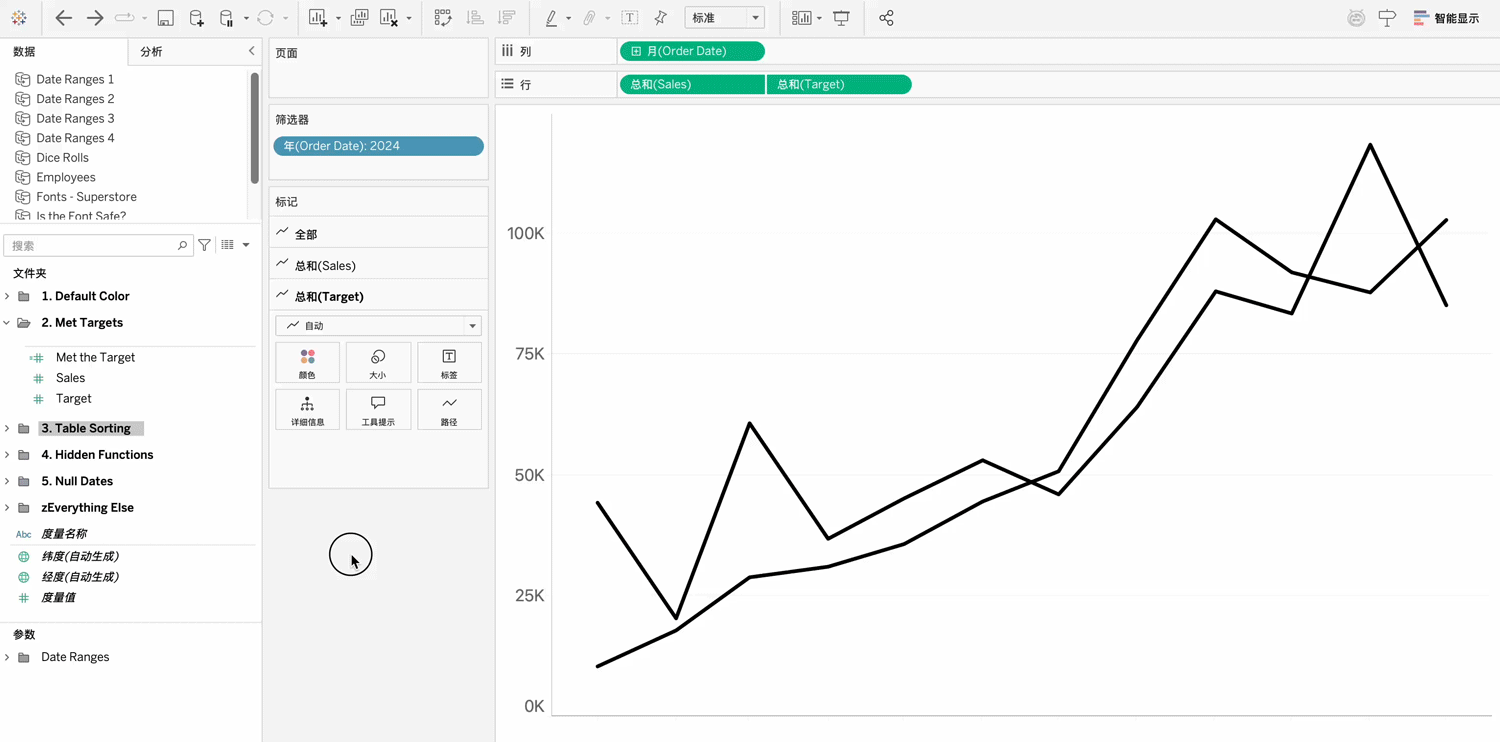Image resolution: width=1500 pixels, height=742 pixels.
Task: Expand the 4. Hidden Functions folder
Action: pos(8,455)
